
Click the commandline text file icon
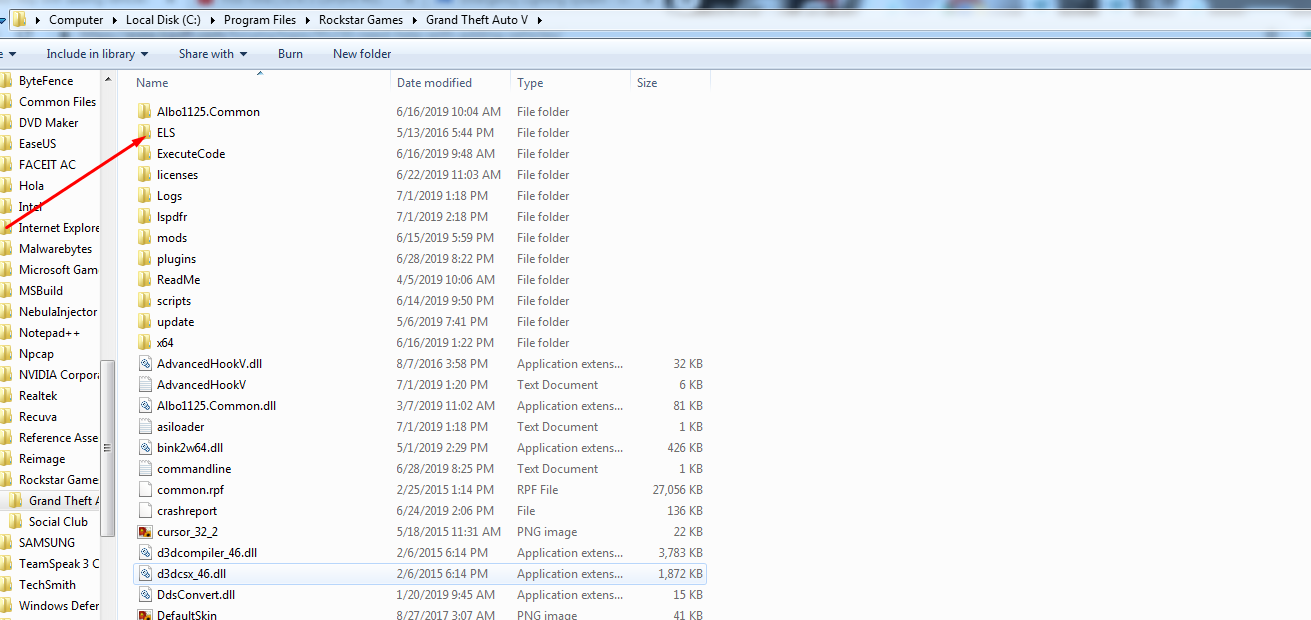coord(145,469)
